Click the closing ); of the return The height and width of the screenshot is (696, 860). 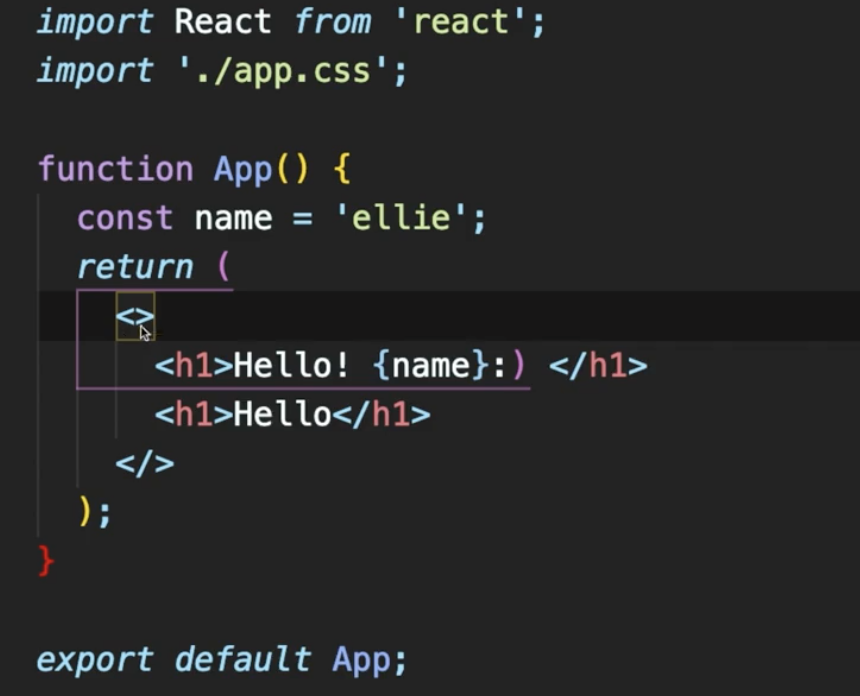95,513
